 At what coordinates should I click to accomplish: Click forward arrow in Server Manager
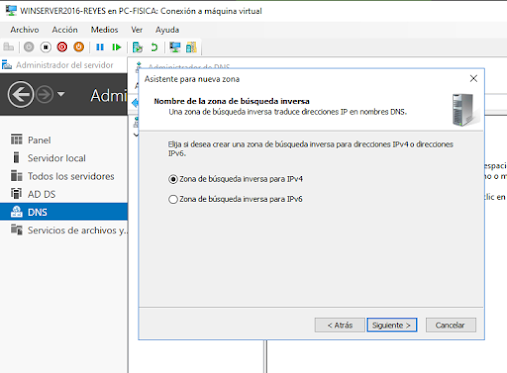click(x=44, y=95)
